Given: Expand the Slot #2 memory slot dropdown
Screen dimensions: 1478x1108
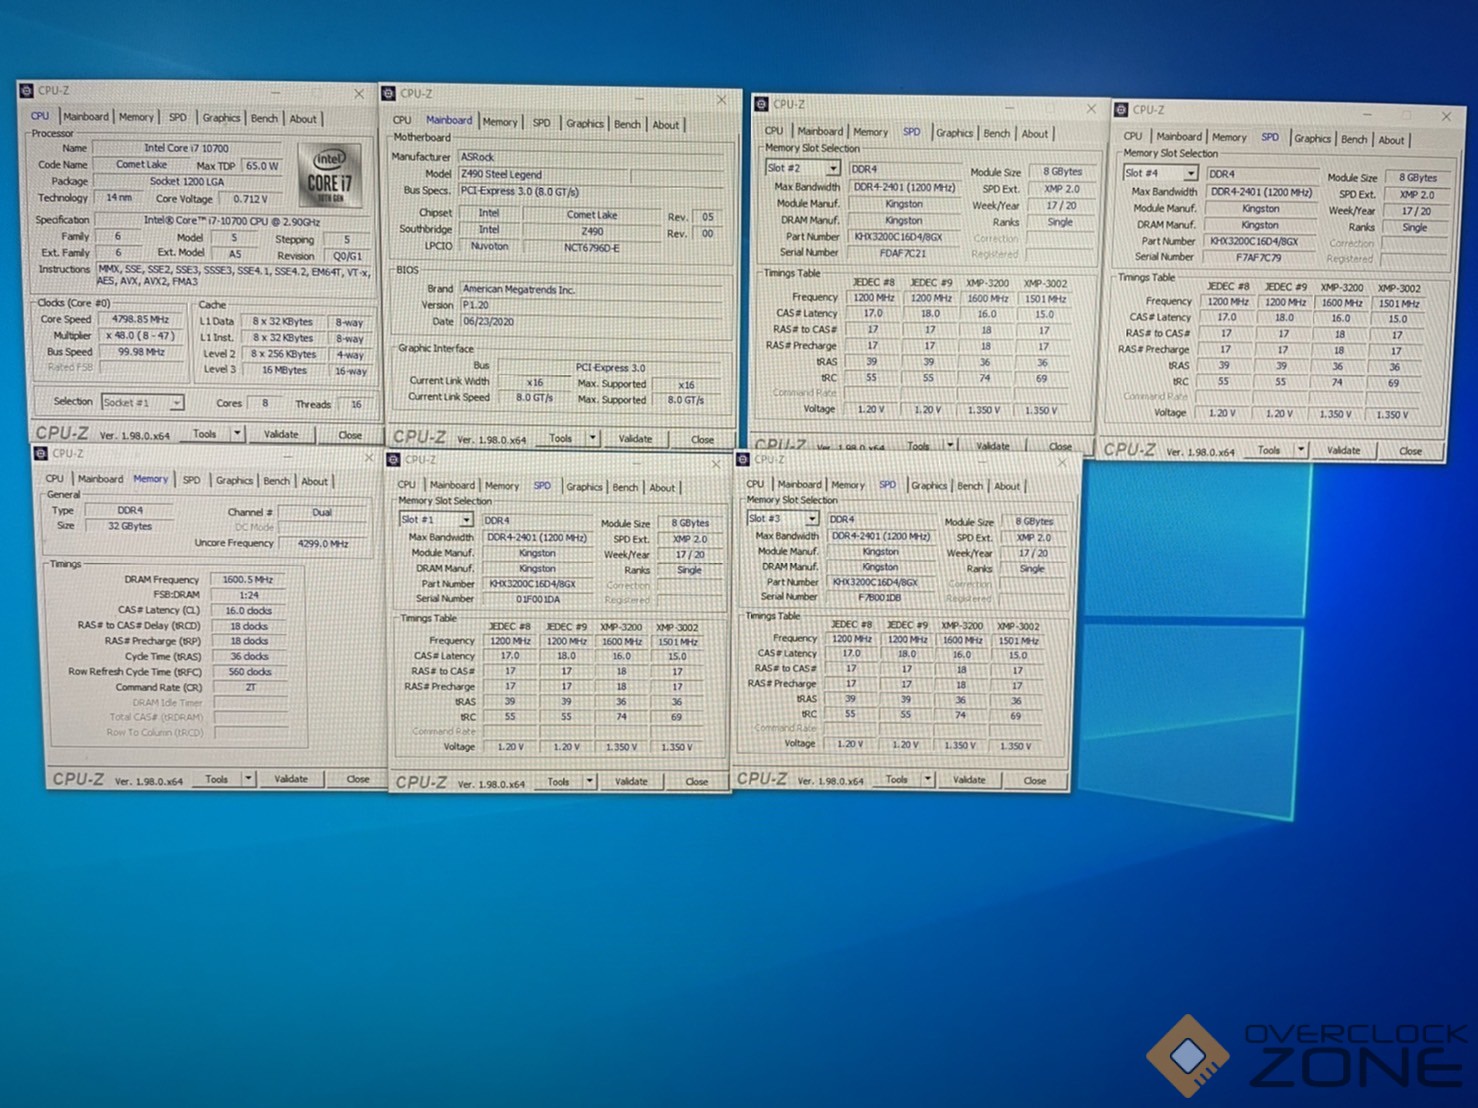Looking at the screenshot, I should (832, 168).
